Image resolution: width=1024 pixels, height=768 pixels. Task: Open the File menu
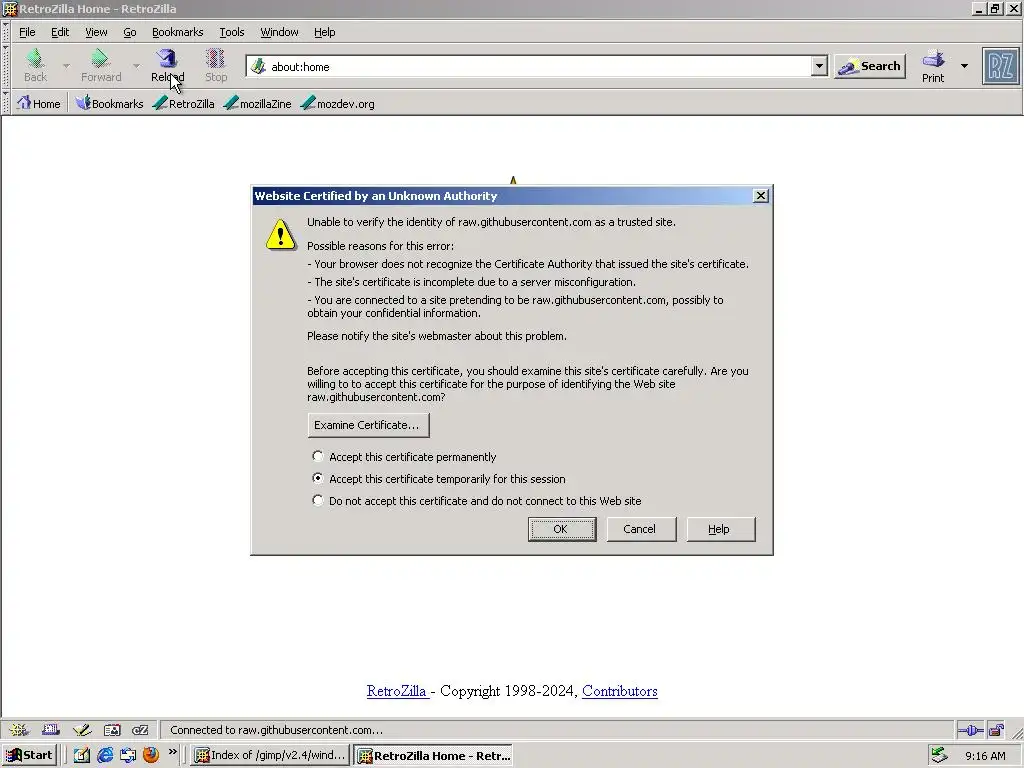tap(27, 32)
